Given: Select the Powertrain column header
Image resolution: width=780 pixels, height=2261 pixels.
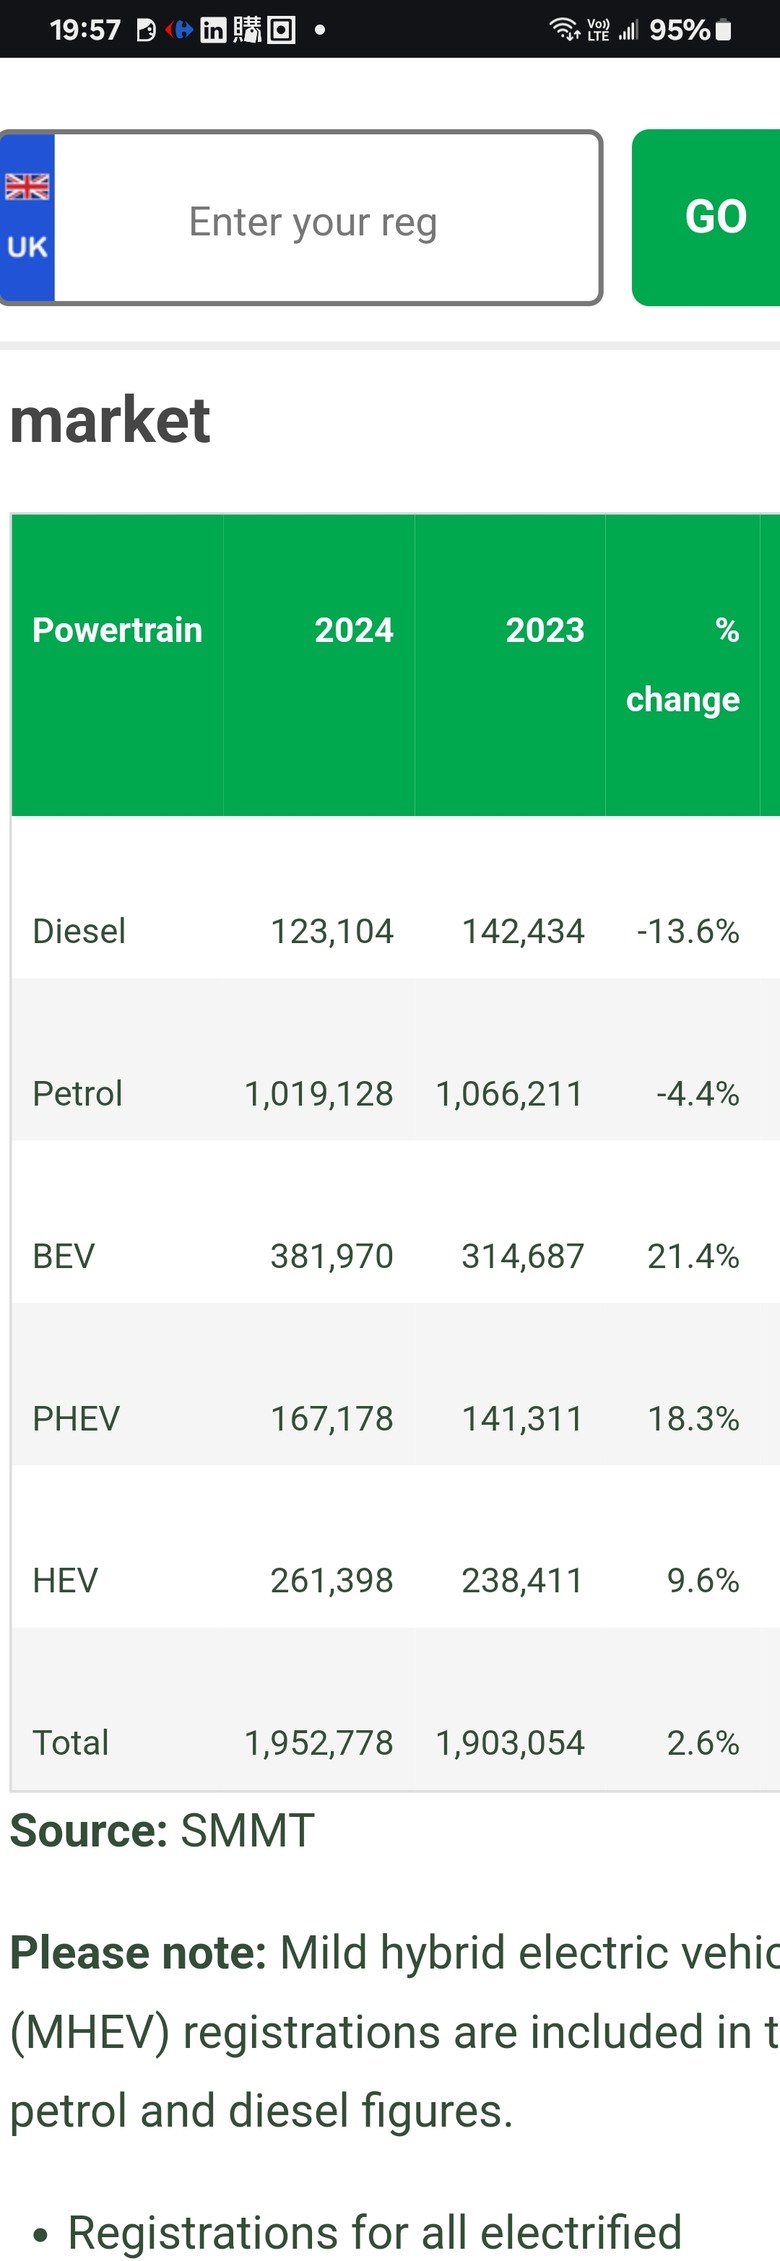Looking at the screenshot, I should [117, 630].
